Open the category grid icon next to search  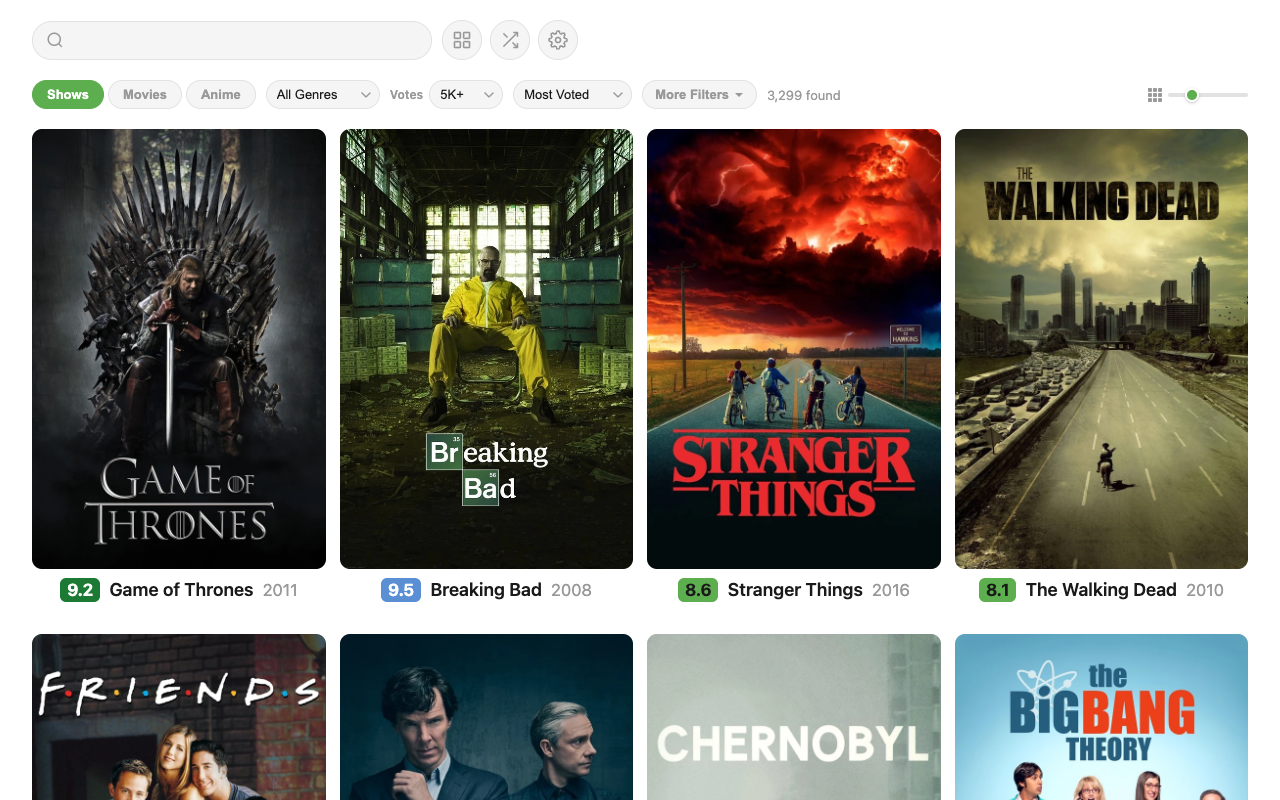461,40
